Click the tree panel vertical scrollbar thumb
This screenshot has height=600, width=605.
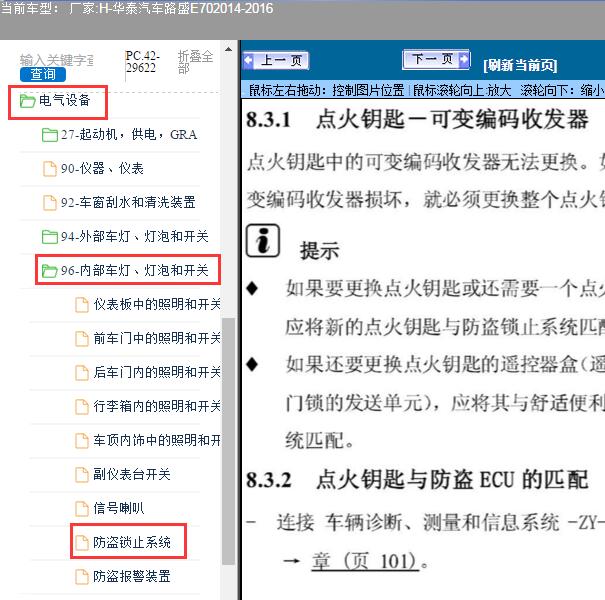(228, 441)
